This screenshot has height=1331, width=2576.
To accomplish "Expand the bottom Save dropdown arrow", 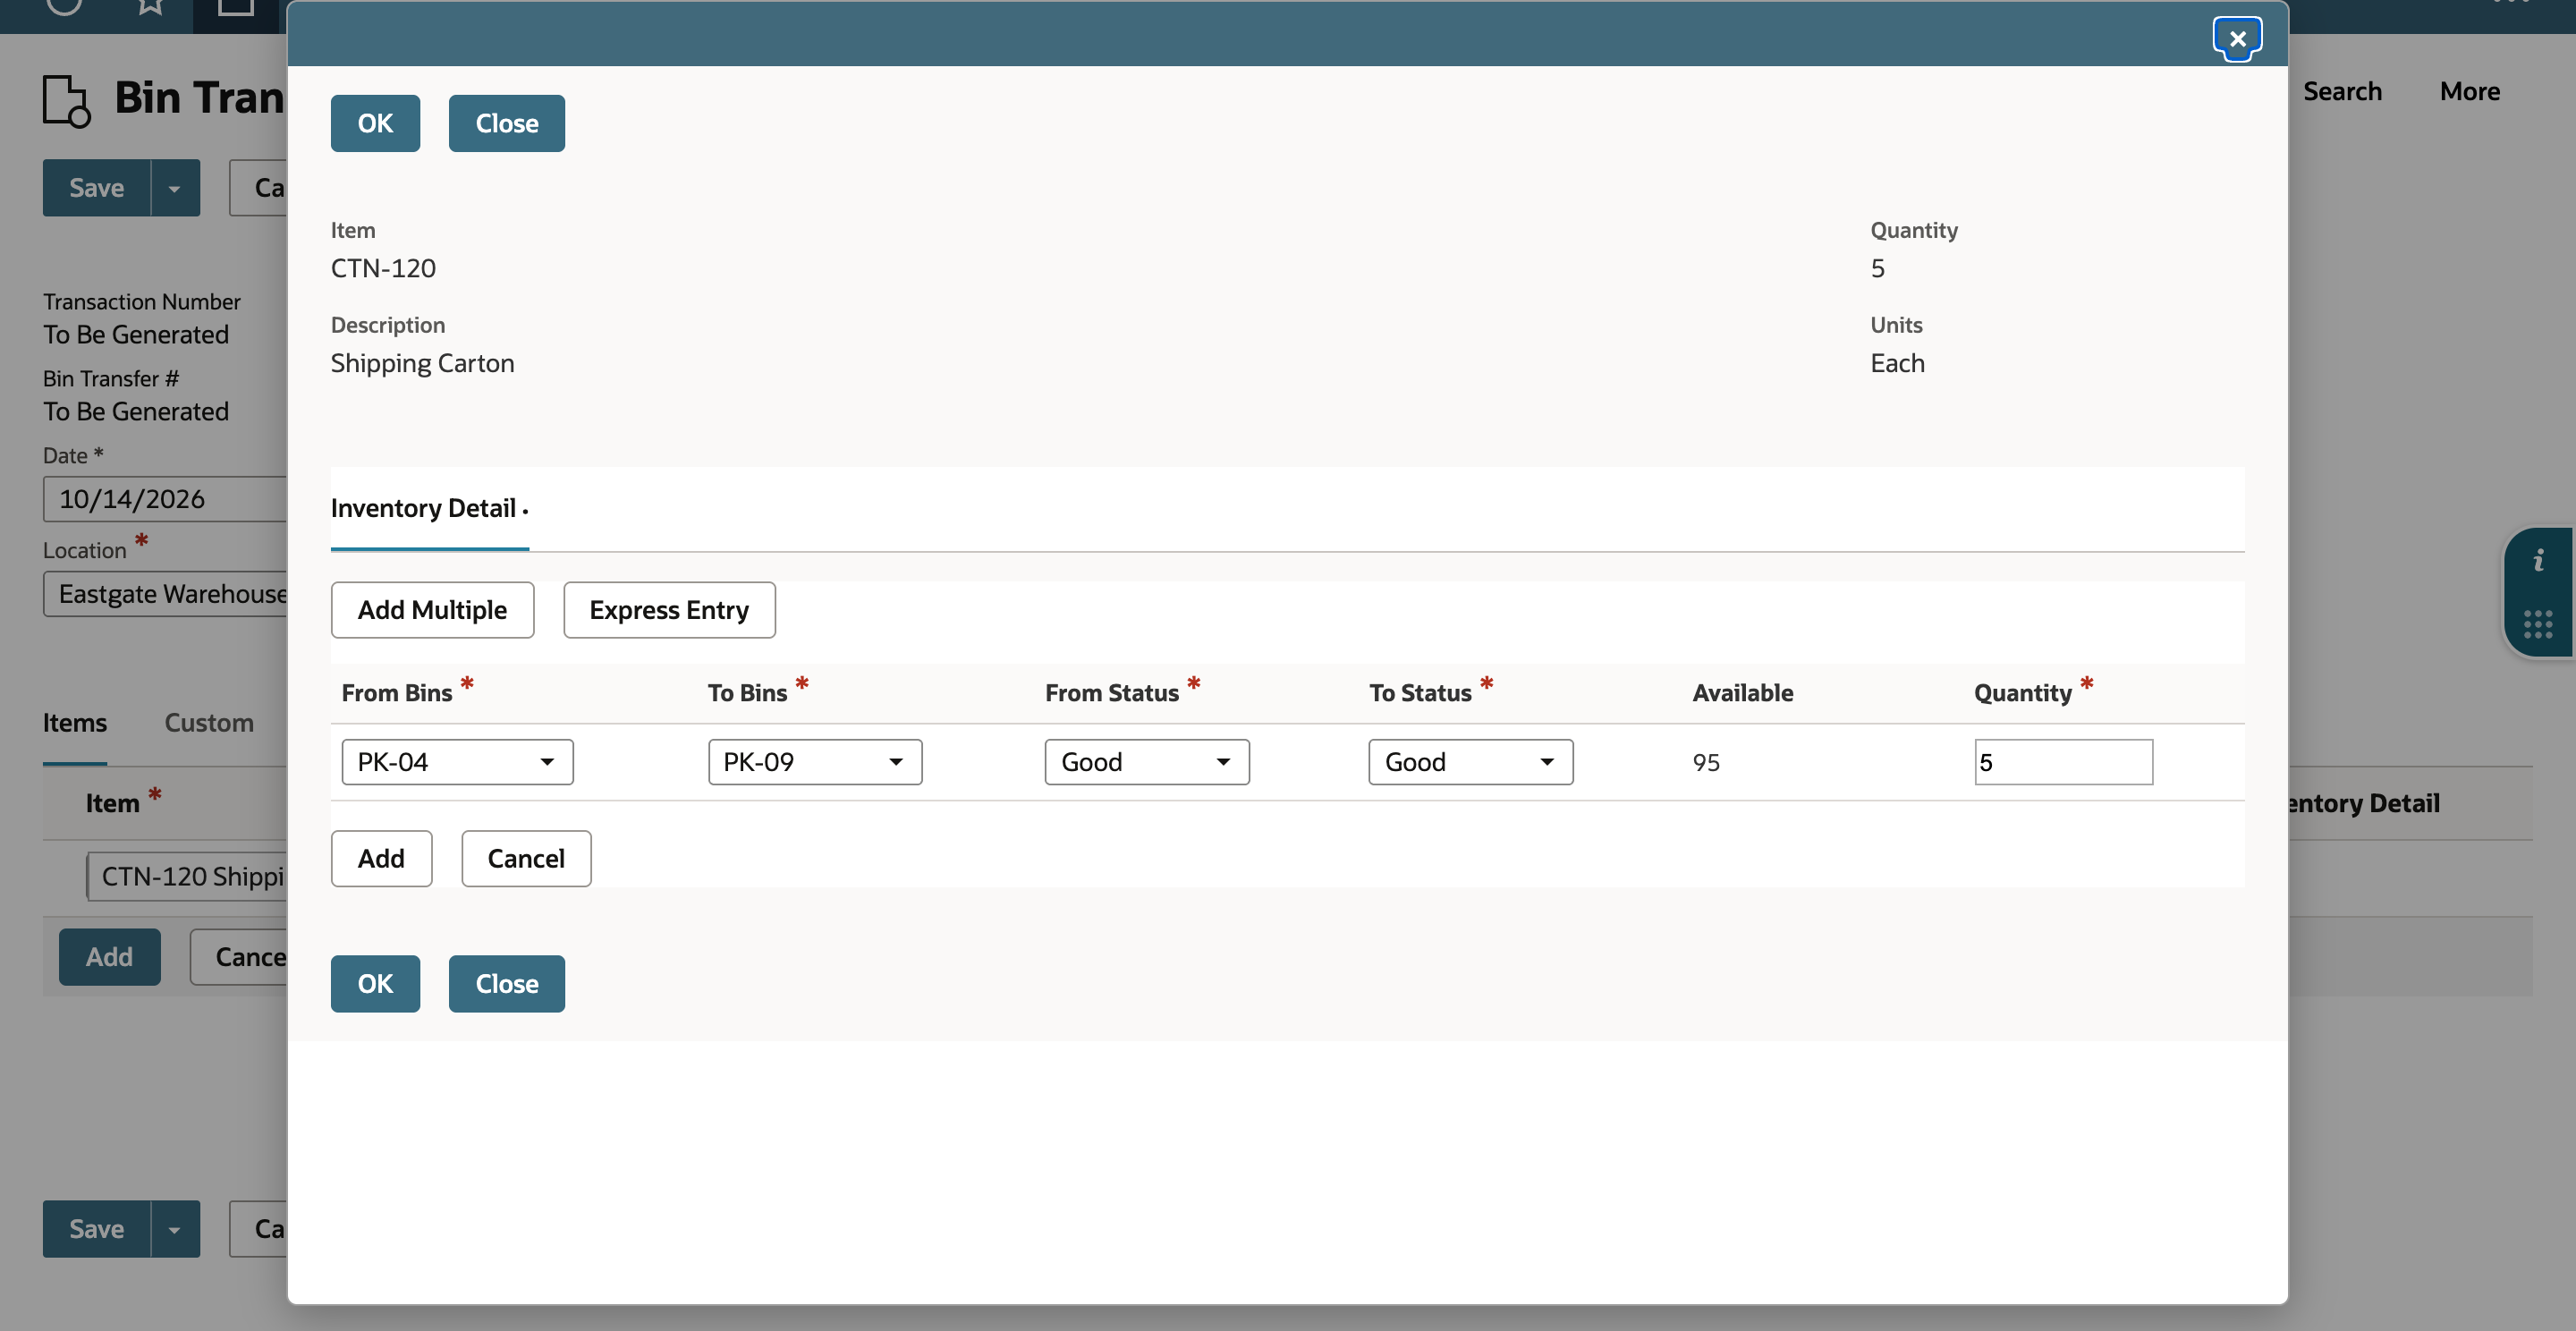I will 175,1229.
